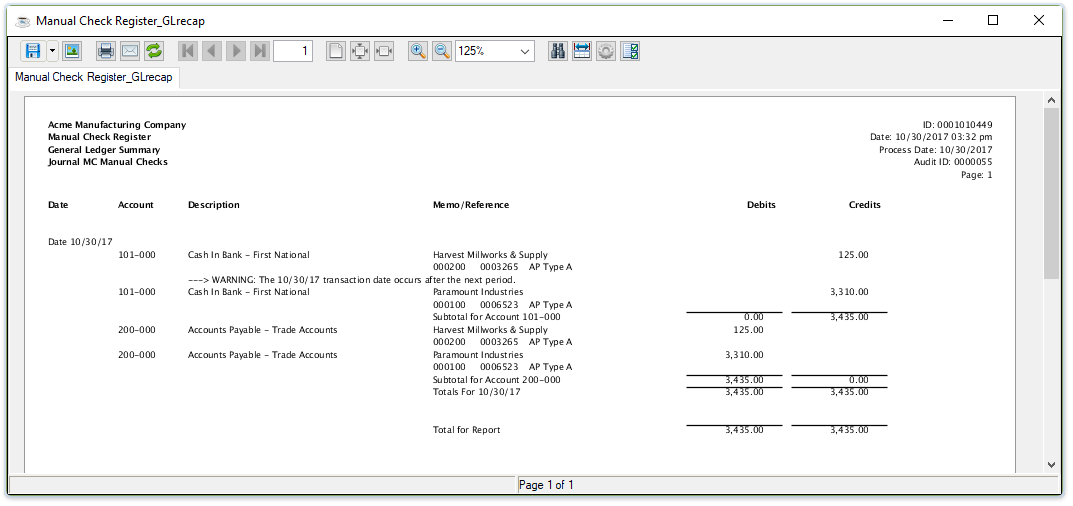The image size is (1073, 506).
Task: Click the vertical scrollbar up arrow
Action: [1052, 101]
